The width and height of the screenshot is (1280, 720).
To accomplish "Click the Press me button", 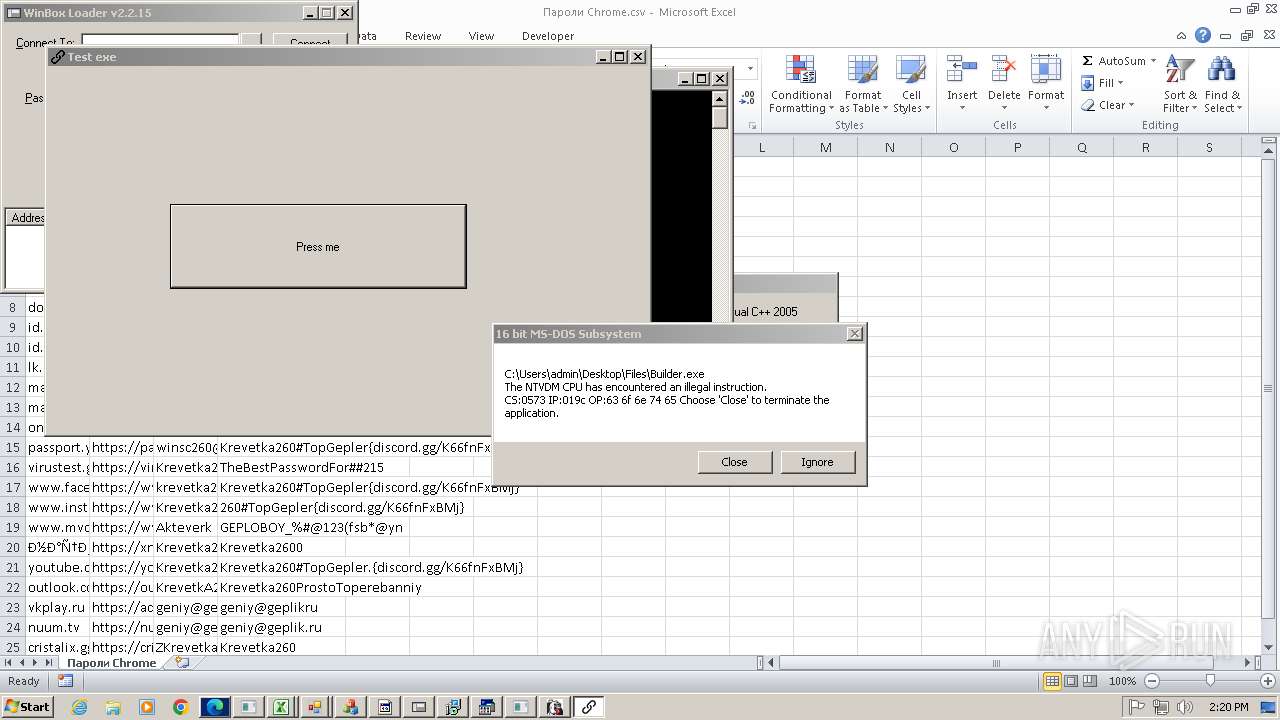I will 318,247.
